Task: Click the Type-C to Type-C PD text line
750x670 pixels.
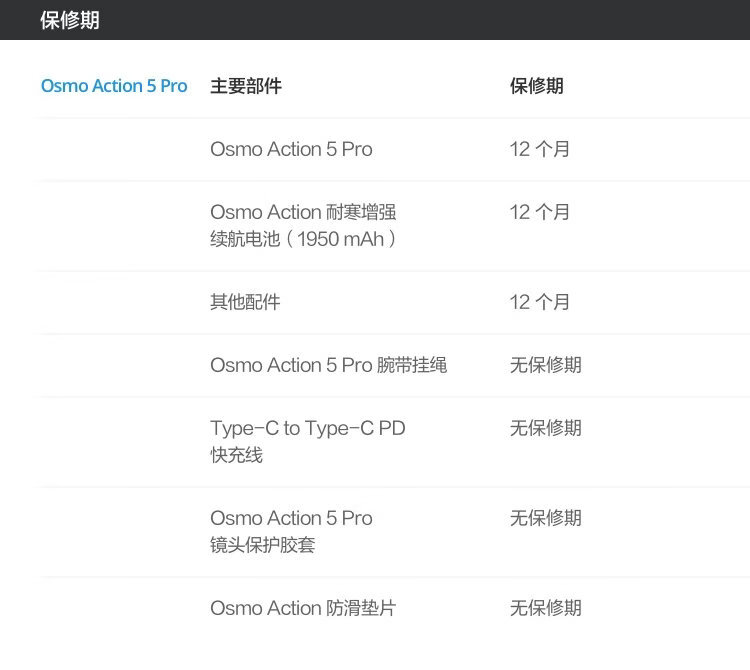Action: pos(308,428)
